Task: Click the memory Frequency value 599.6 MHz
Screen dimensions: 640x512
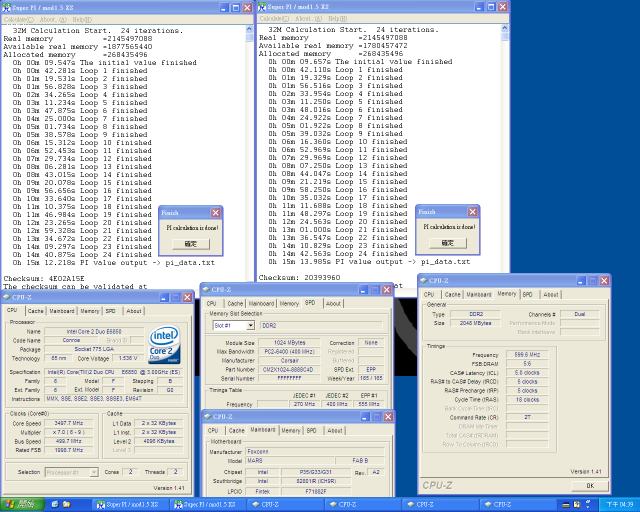Action: click(527, 355)
